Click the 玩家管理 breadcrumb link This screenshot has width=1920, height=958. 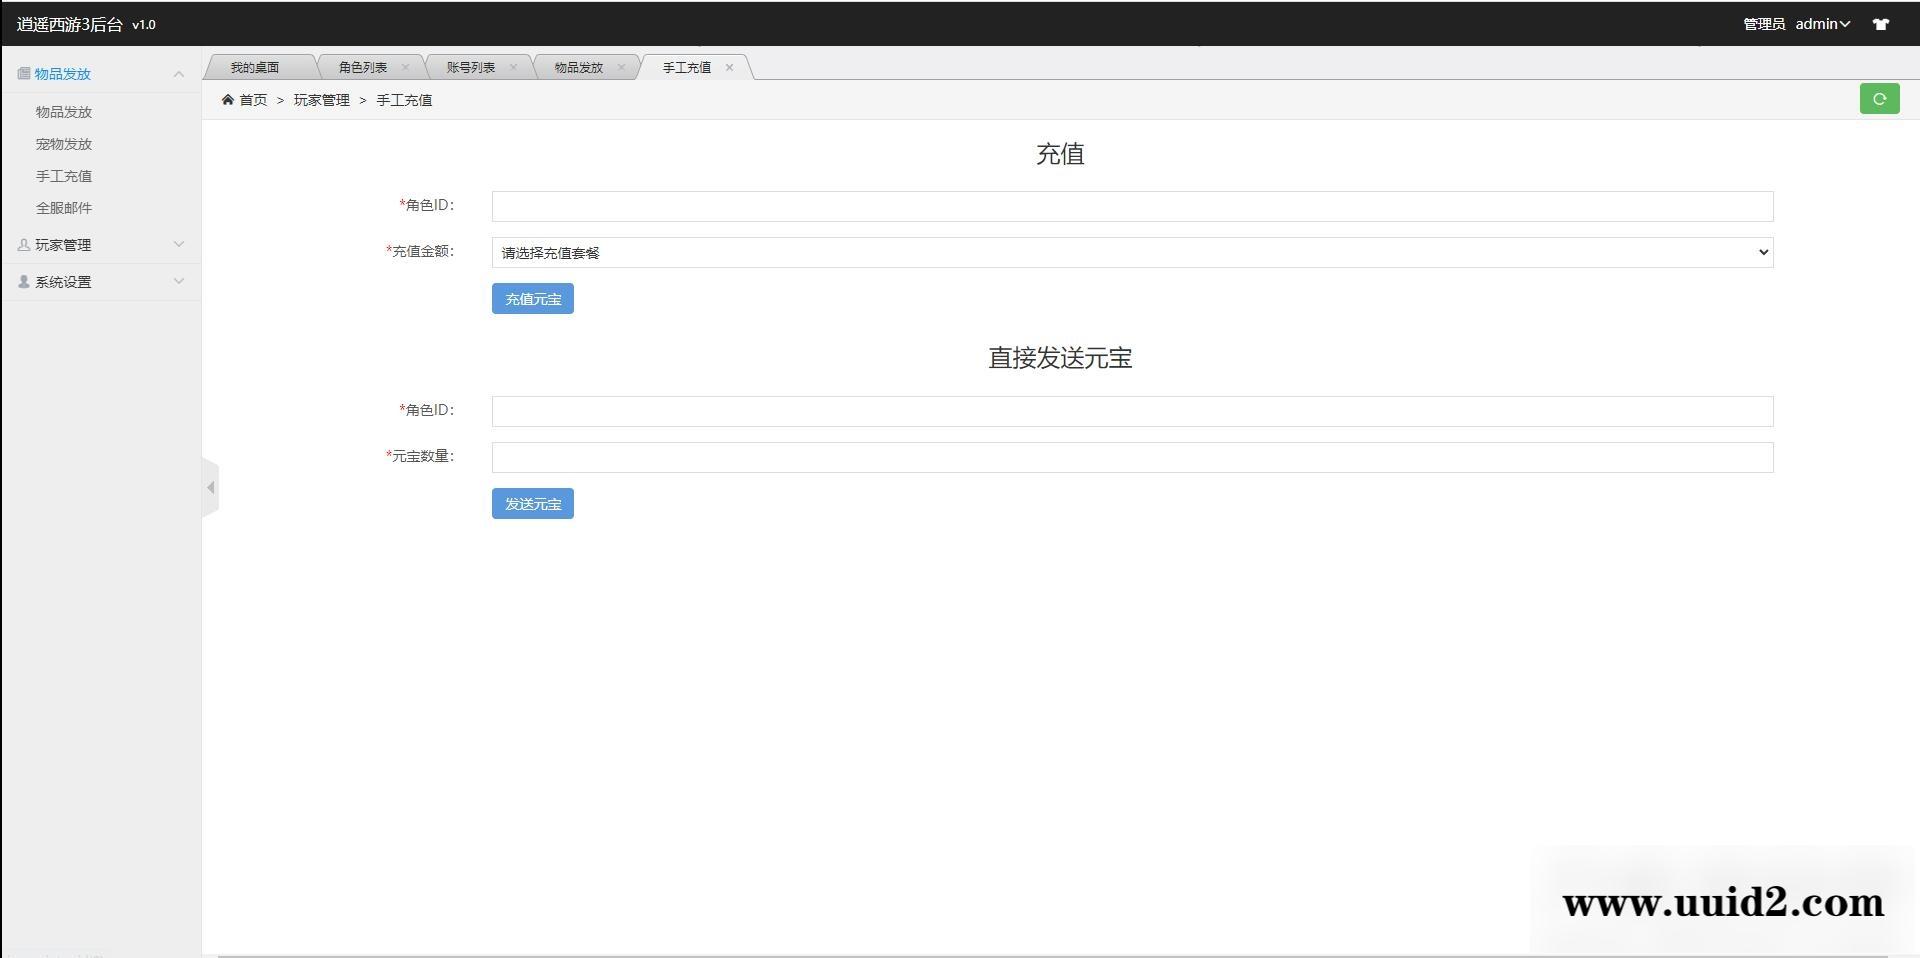(321, 100)
